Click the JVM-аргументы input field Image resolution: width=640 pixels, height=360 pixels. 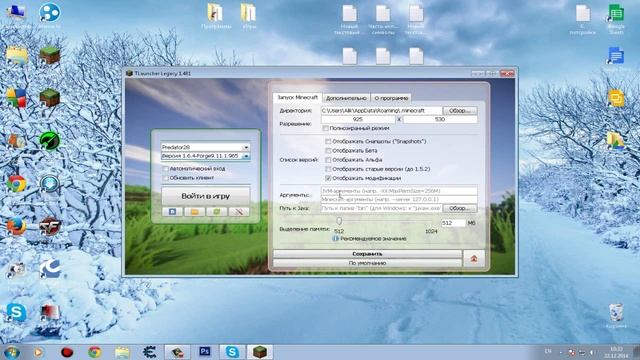(399, 191)
